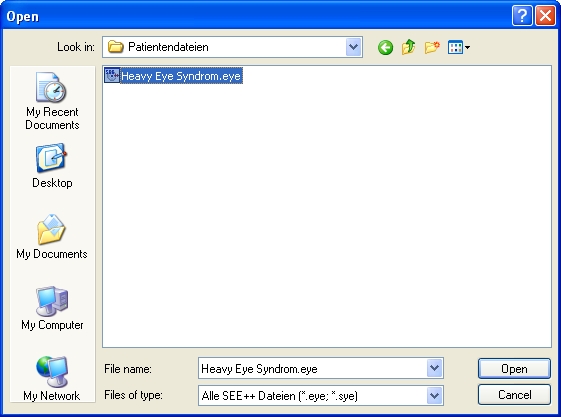Open My Recent Documents location
Image resolution: width=561 pixels, height=417 pixels.
click(x=52, y=101)
